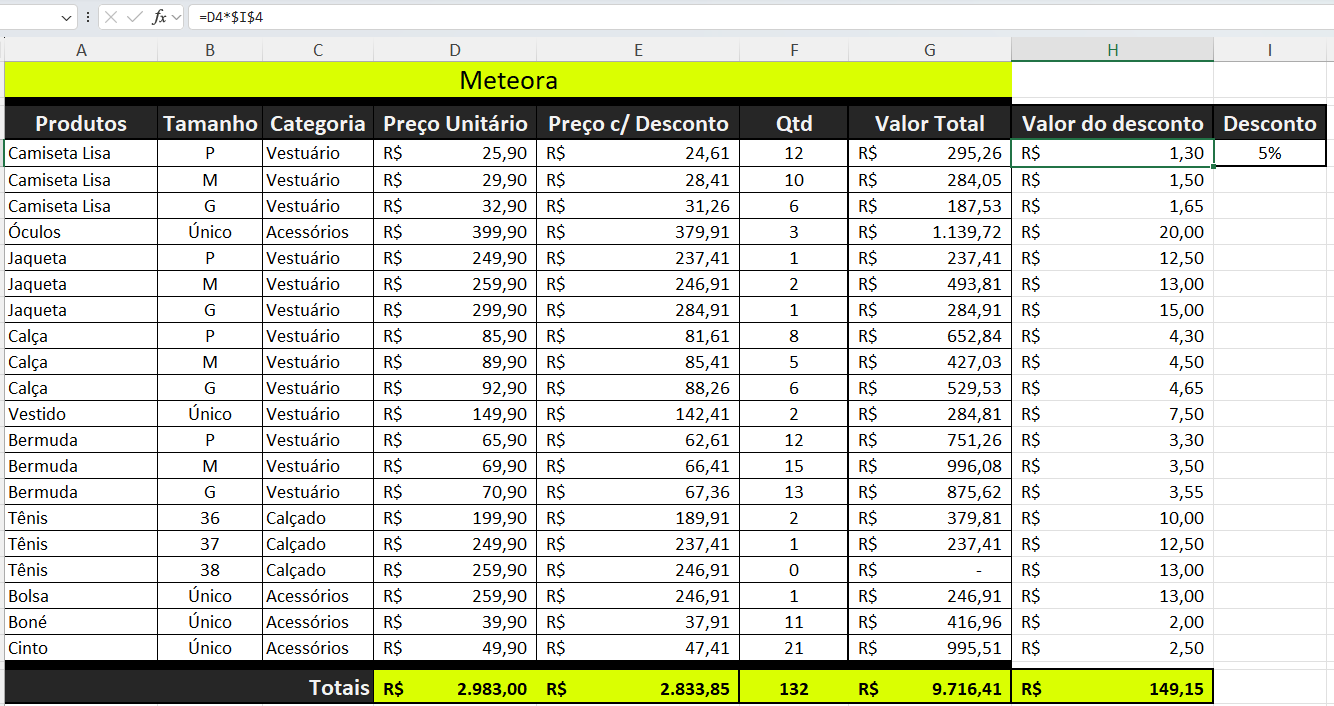Expand the dropdown next to the fx icon
This screenshot has width=1334, height=706.
177,17
